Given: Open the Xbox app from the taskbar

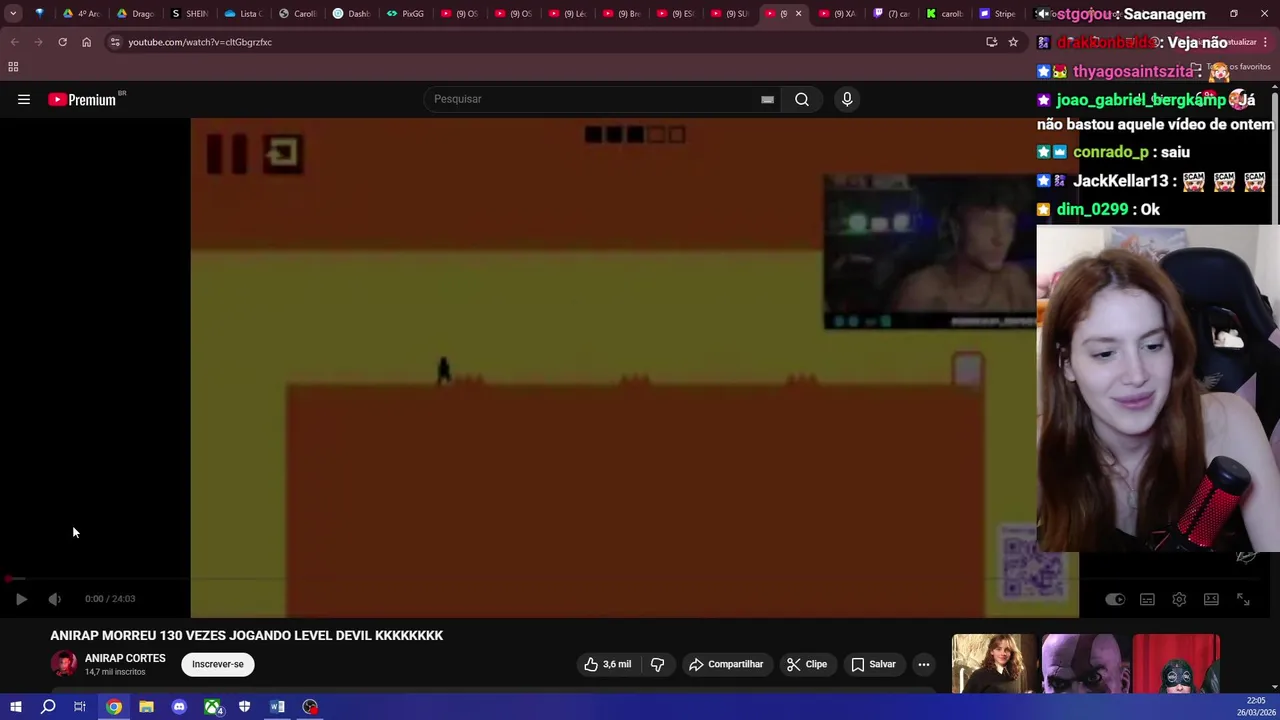Looking at the screenshot, I should click(x=212, y=707).
